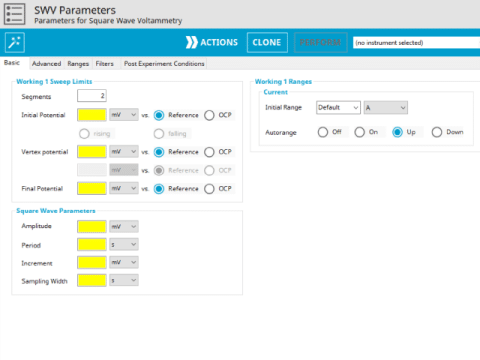480x360 pixels.
Task: Switch to the Filters tab
Action: coord(104,63)
